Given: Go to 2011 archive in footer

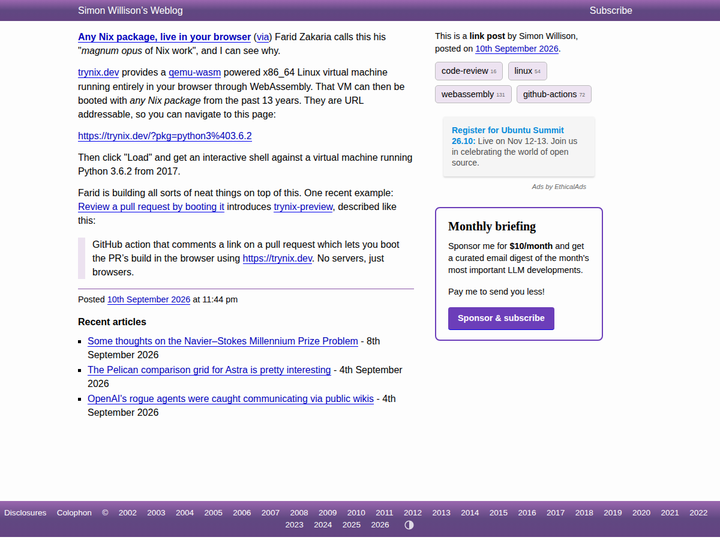Looking at the screenshot, I should click(384, 512).
